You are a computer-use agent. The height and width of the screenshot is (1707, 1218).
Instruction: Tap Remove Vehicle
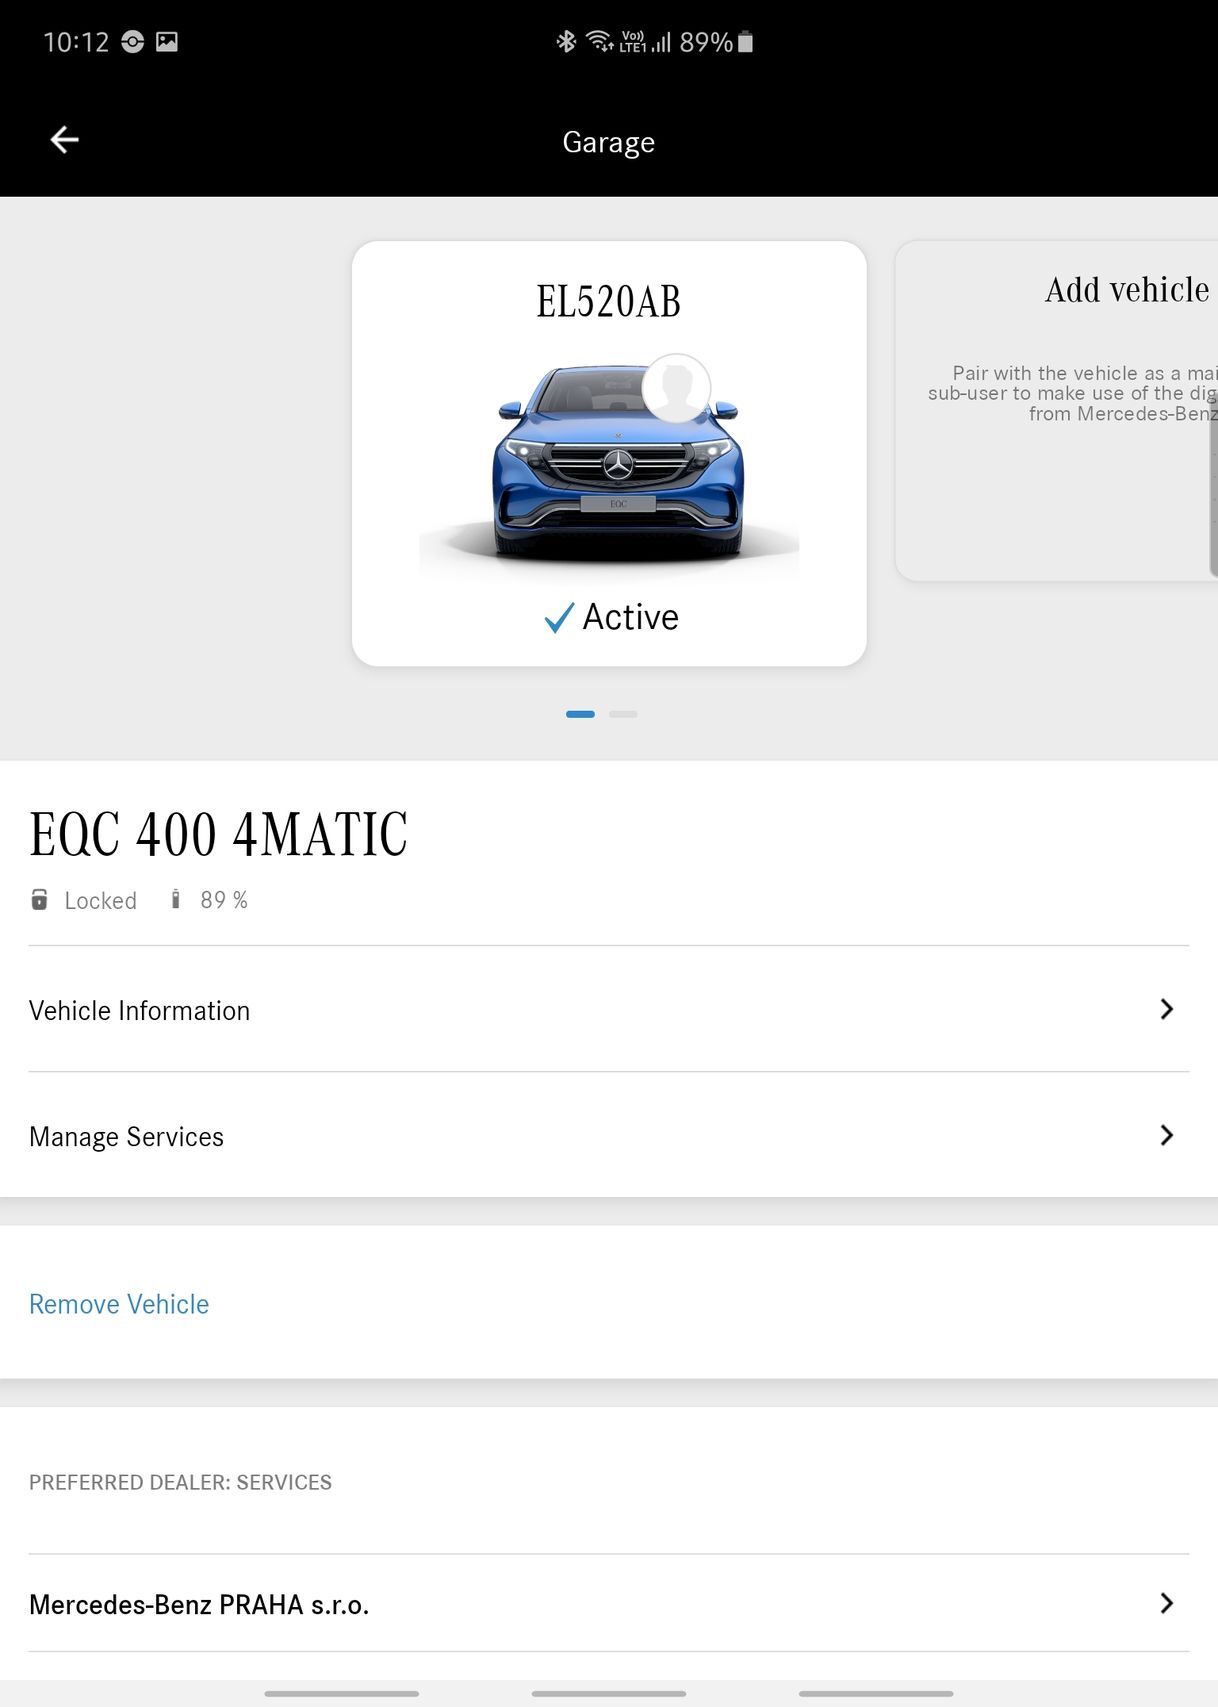point(118,1304)
